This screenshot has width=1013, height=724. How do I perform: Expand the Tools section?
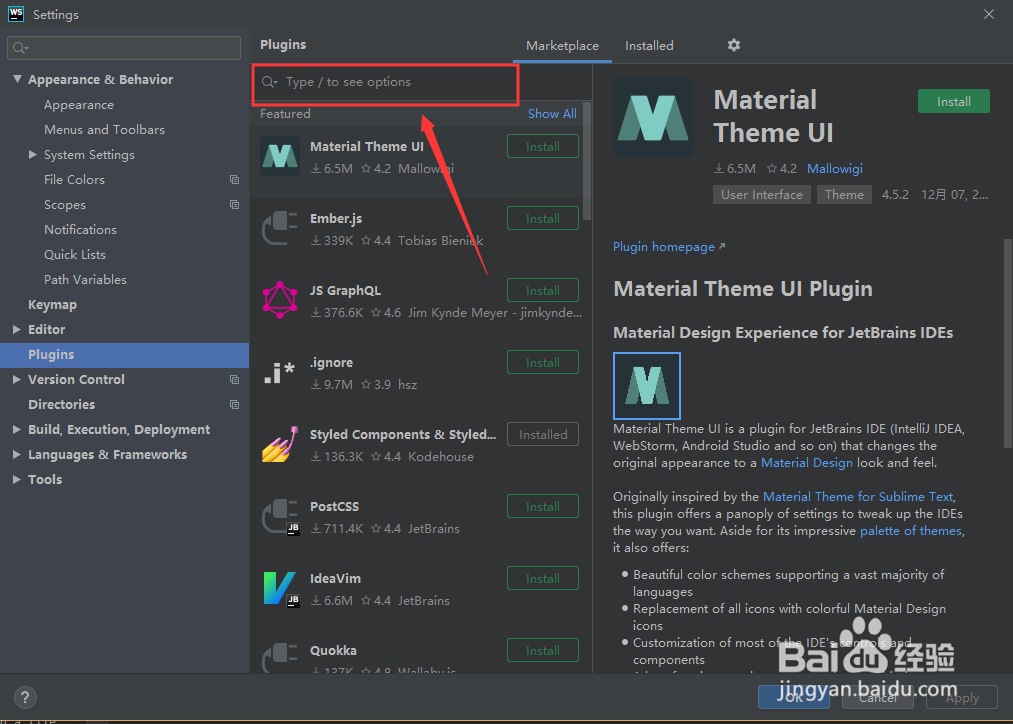coord(17,479)
